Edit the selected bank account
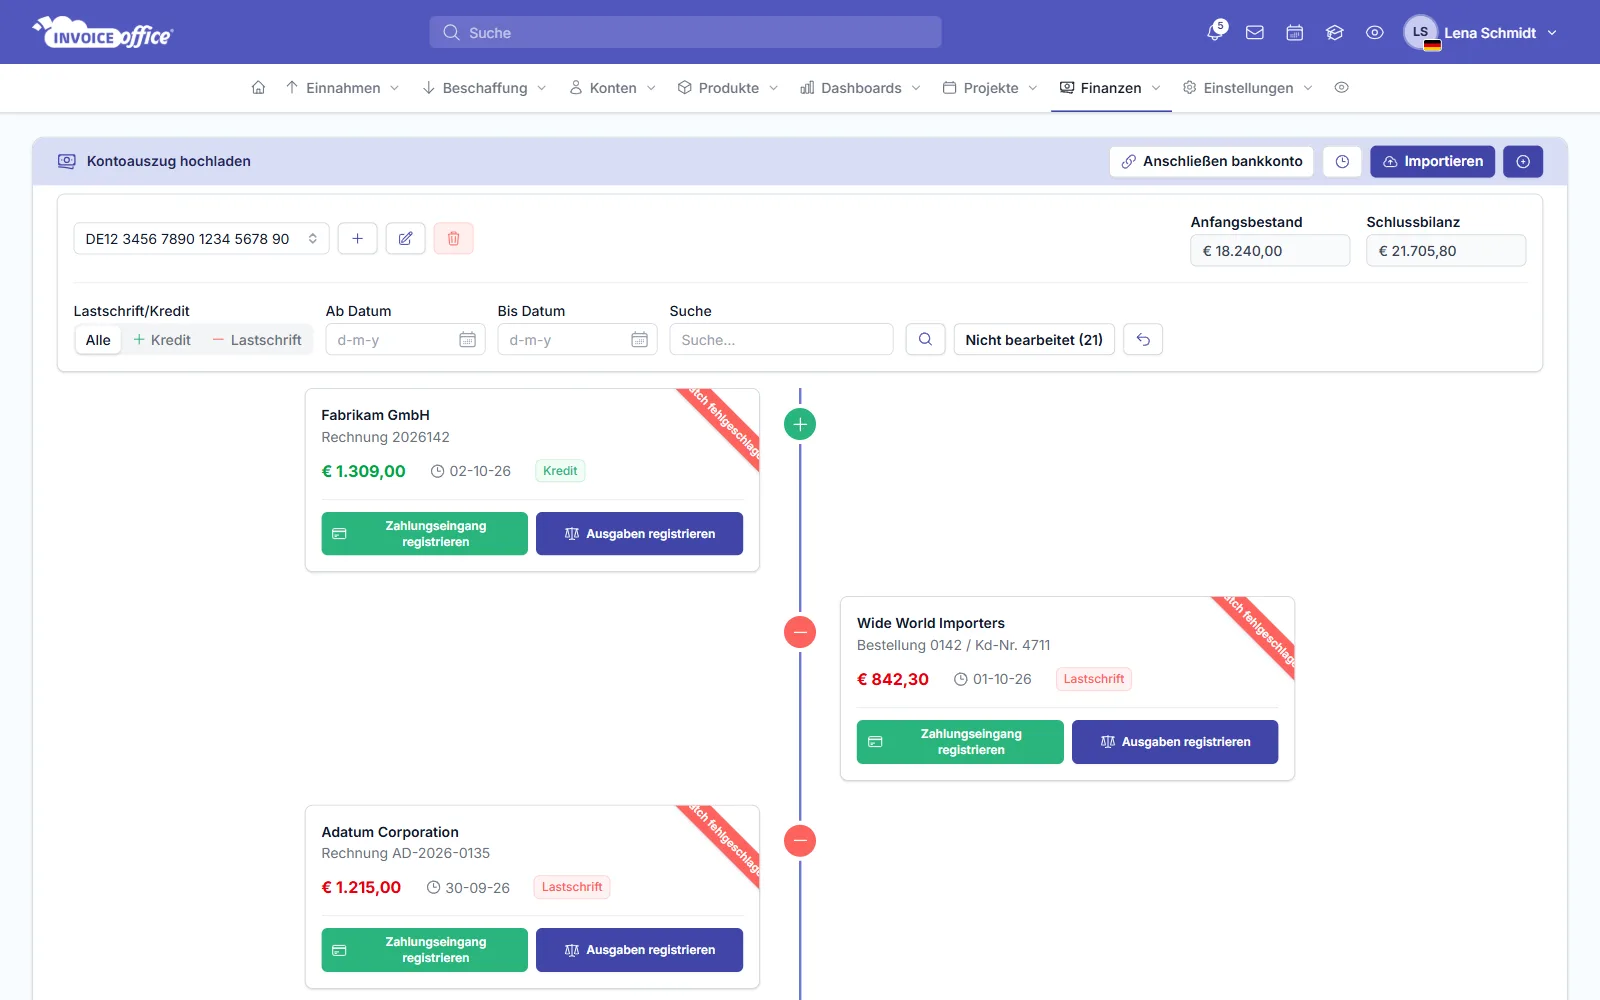 (x=405, y=238)
